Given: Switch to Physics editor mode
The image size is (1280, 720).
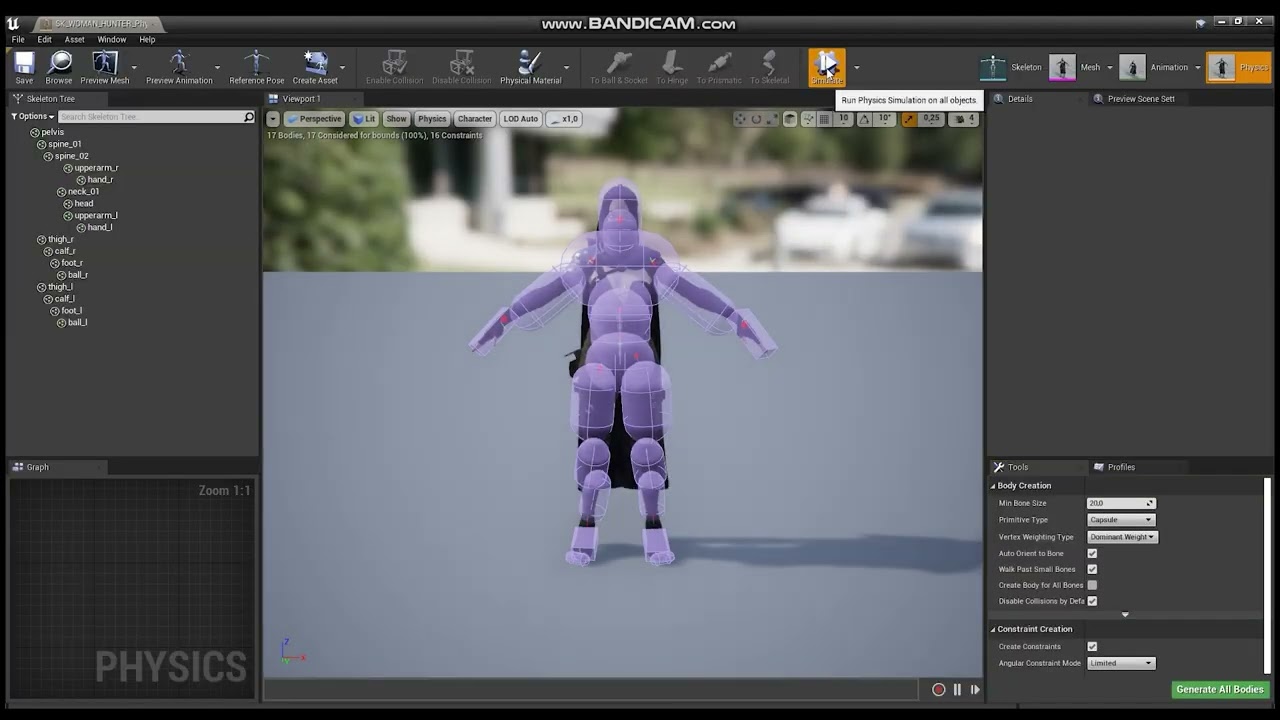Looking at the screenshot, I should (1239, 67).
